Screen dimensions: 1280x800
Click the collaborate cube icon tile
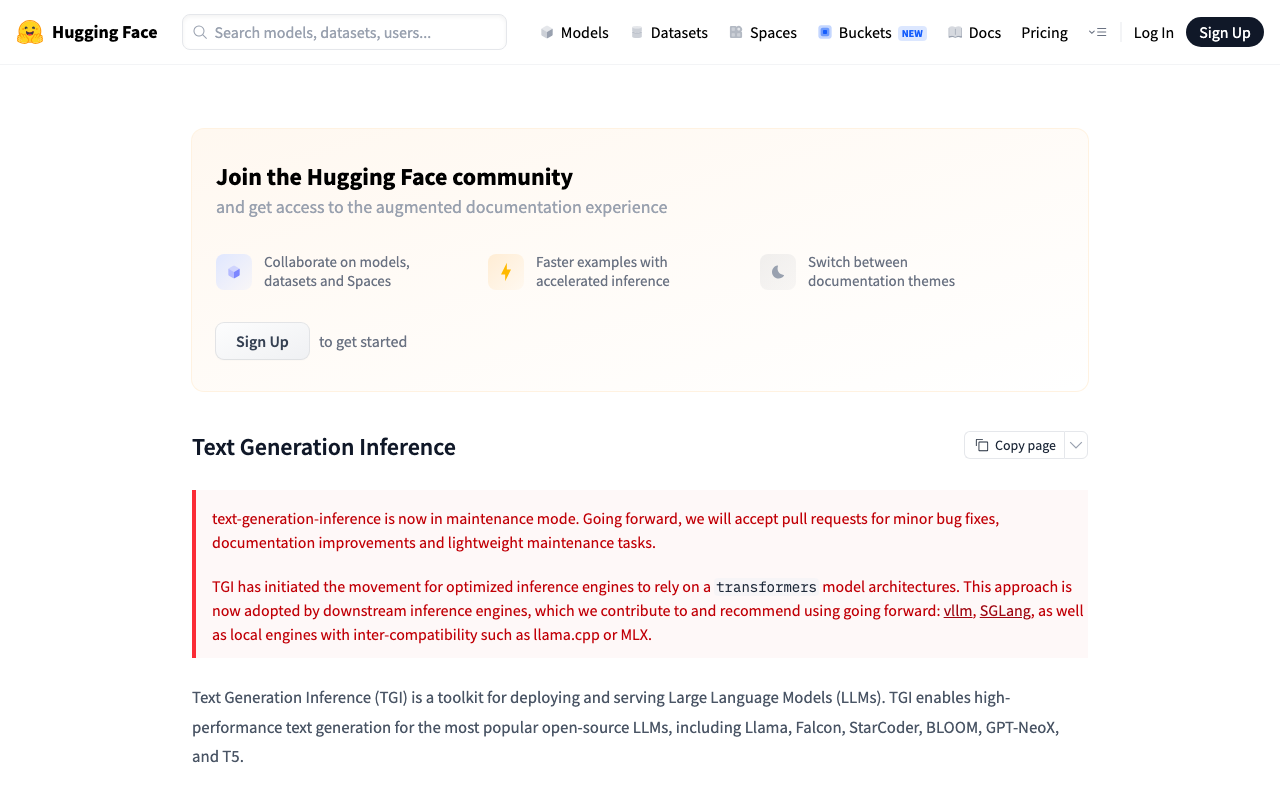[x=234, y=272]
